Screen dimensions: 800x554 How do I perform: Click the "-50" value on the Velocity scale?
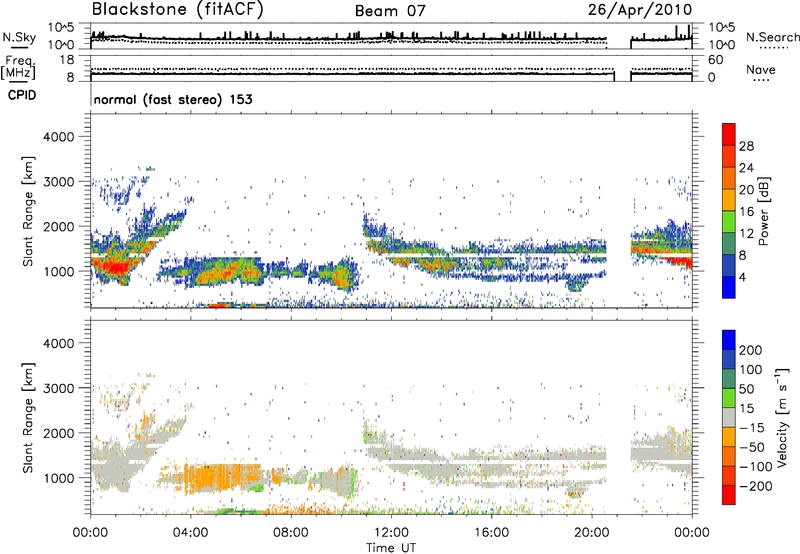click(x=752, y=447)
